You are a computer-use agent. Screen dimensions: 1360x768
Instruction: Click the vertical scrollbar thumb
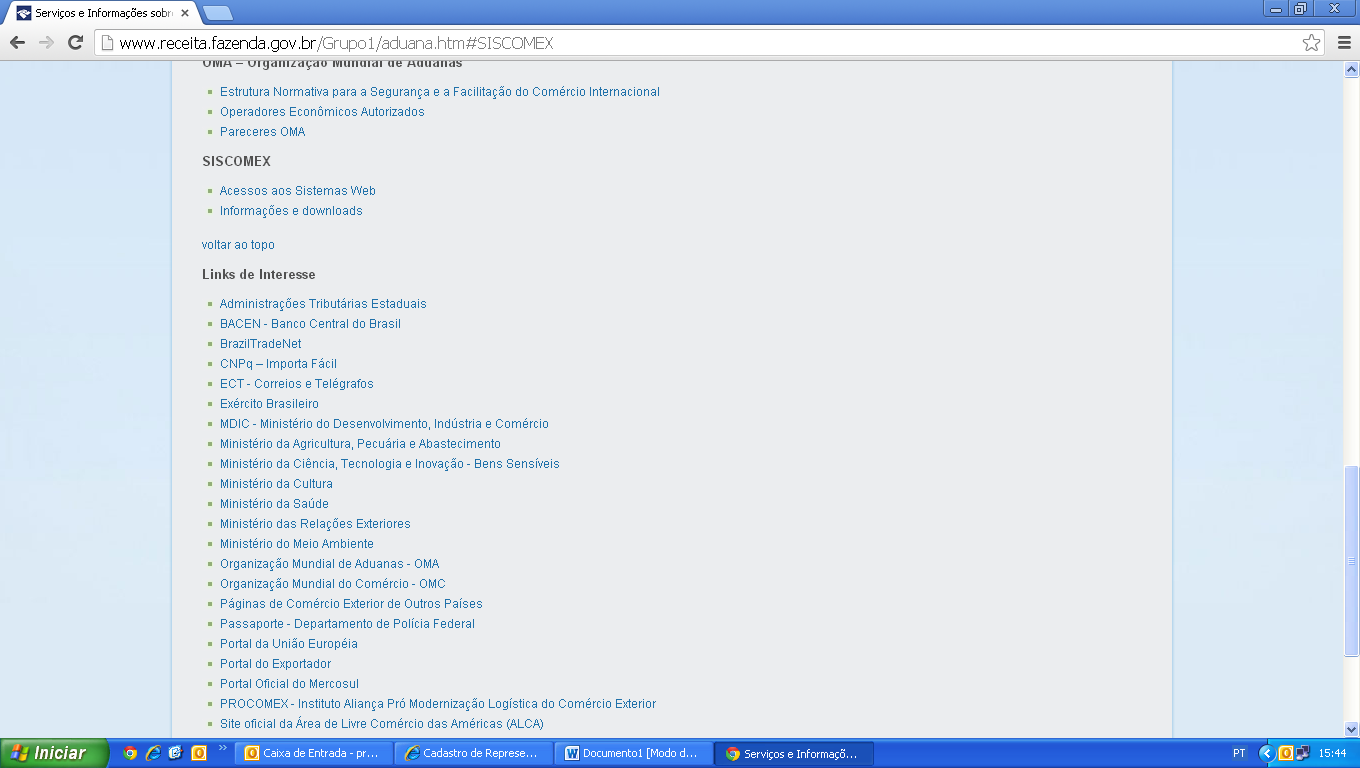(x=1351, y=560)
